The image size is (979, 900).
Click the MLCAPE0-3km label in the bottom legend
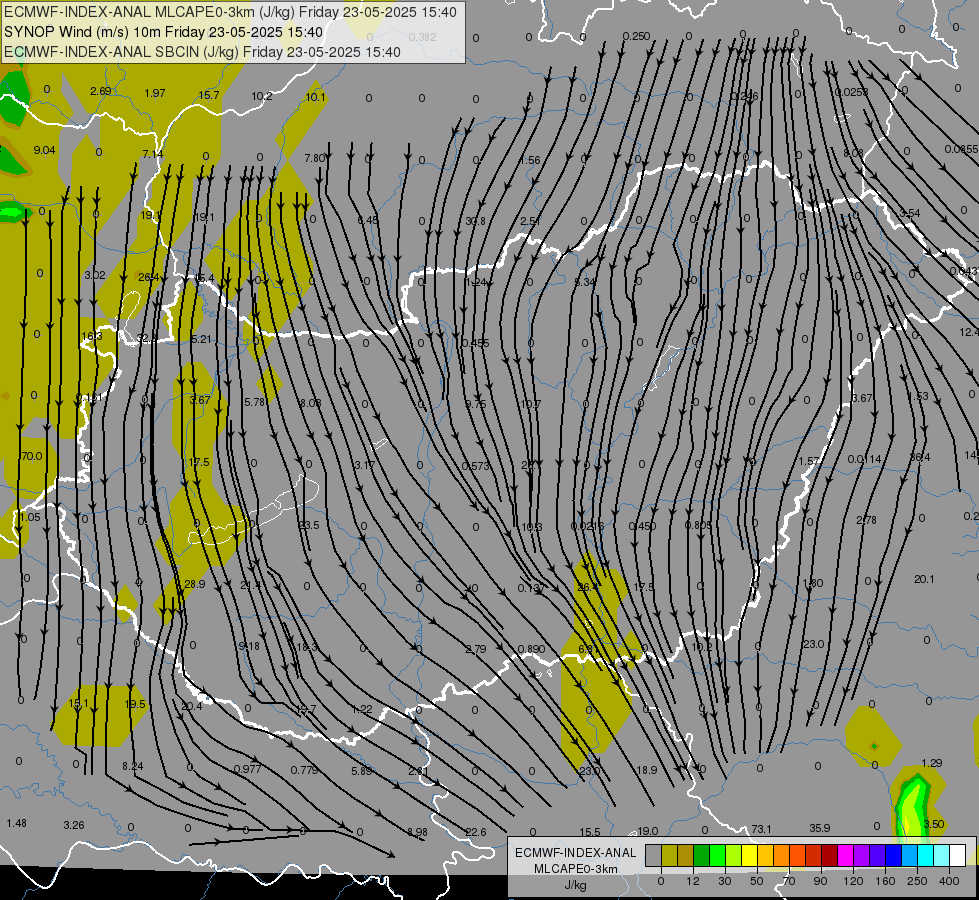[x=575, y=869]
